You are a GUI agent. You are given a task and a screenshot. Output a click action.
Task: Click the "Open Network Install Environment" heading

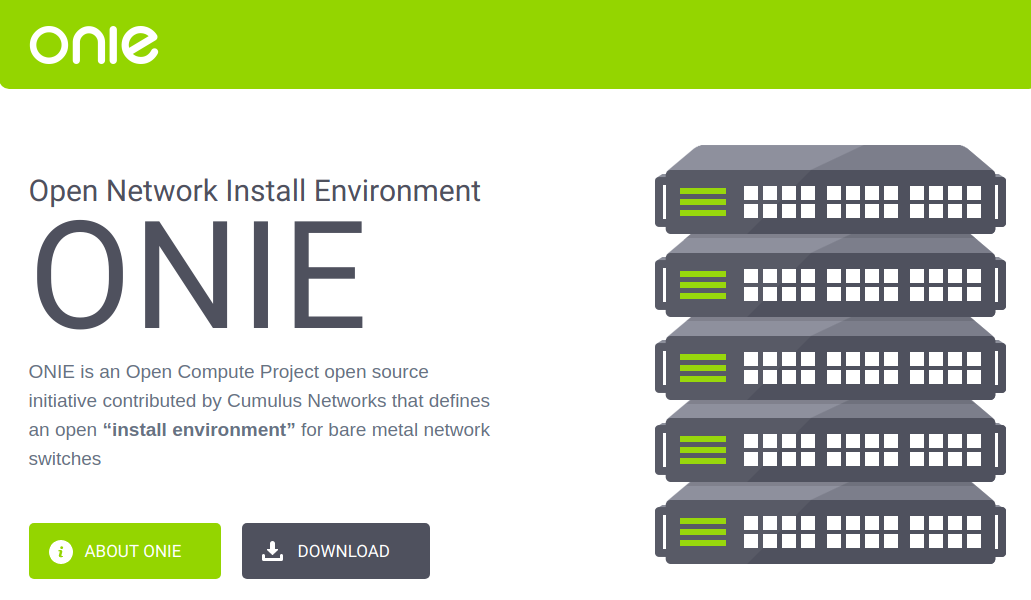click(254, 191)
